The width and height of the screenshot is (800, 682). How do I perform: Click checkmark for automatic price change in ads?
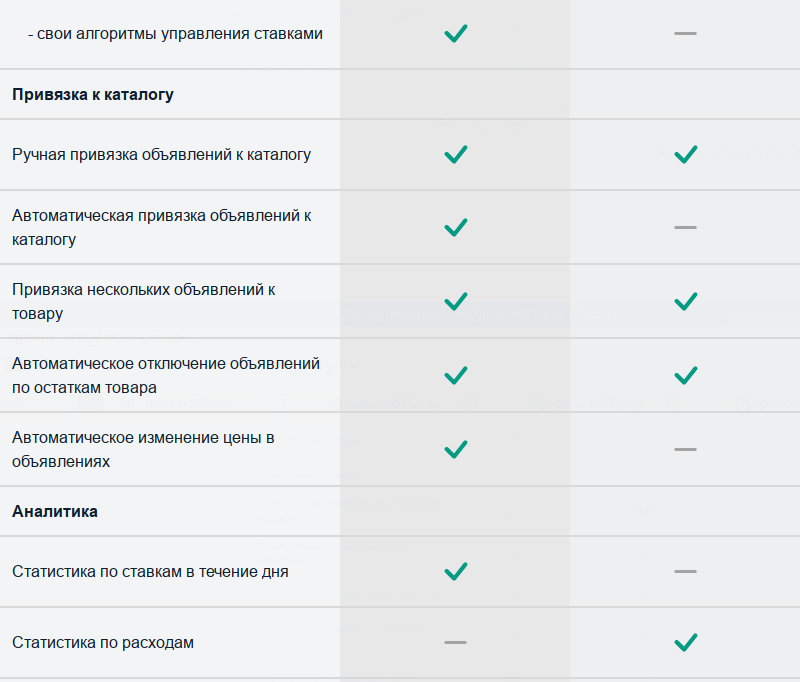pyautogui.click(x=456, y=449)
